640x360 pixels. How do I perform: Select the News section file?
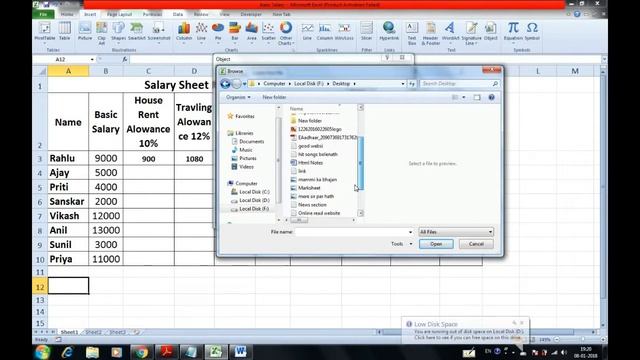(309, 204)
